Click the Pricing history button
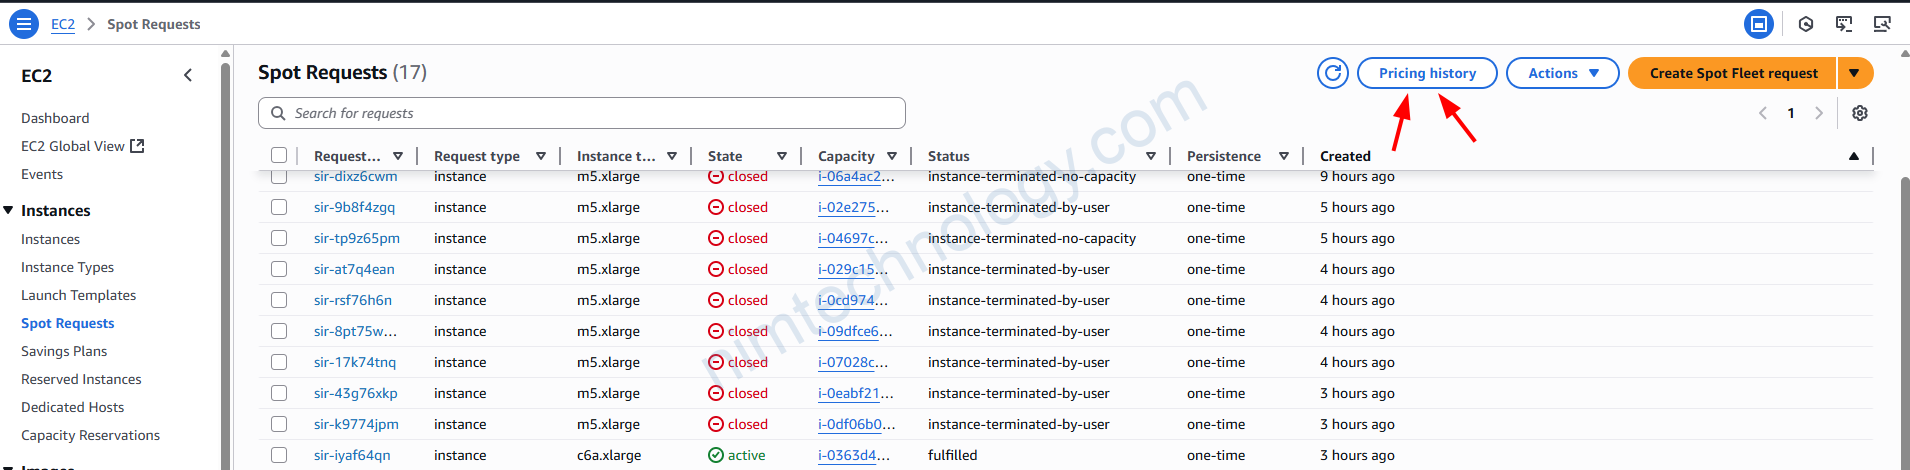Viewport: 1910px width, 470px height. [1426, 73]
